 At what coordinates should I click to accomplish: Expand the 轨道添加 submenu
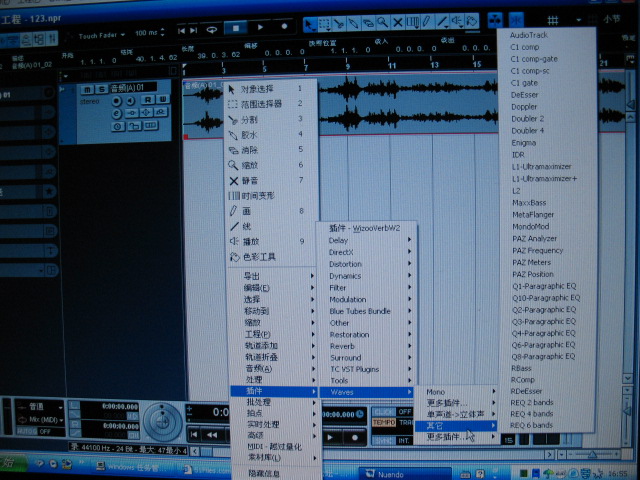pos(274,345)
